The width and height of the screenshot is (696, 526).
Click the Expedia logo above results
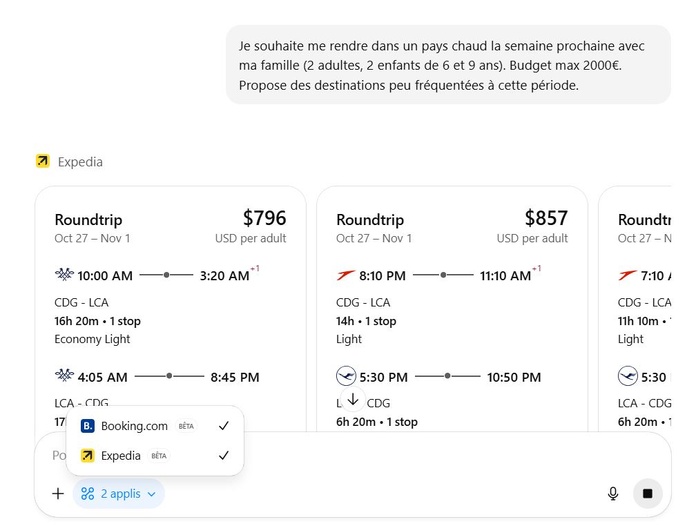point(42,161)
